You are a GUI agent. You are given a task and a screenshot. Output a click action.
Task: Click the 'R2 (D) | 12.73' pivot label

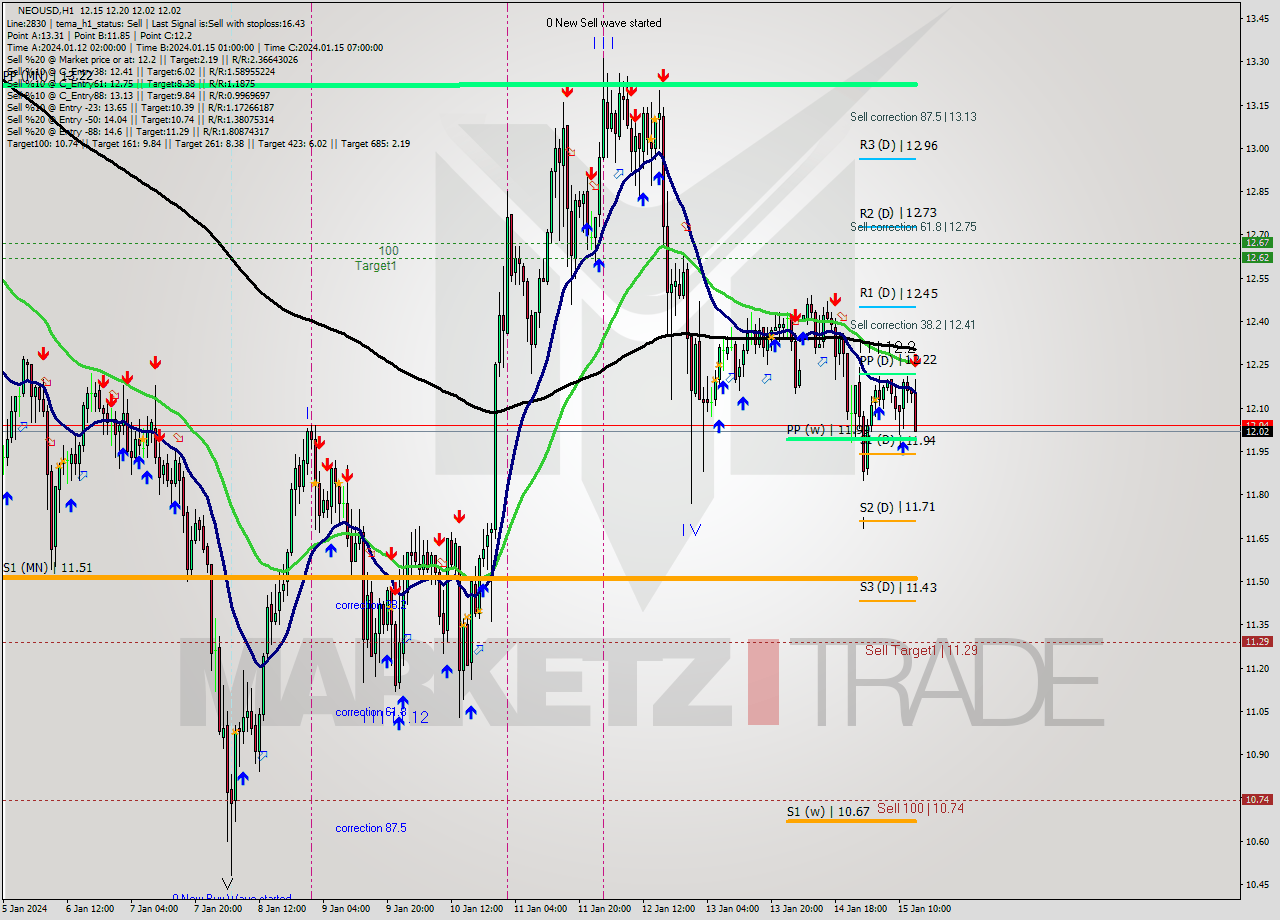pos(898,213)
